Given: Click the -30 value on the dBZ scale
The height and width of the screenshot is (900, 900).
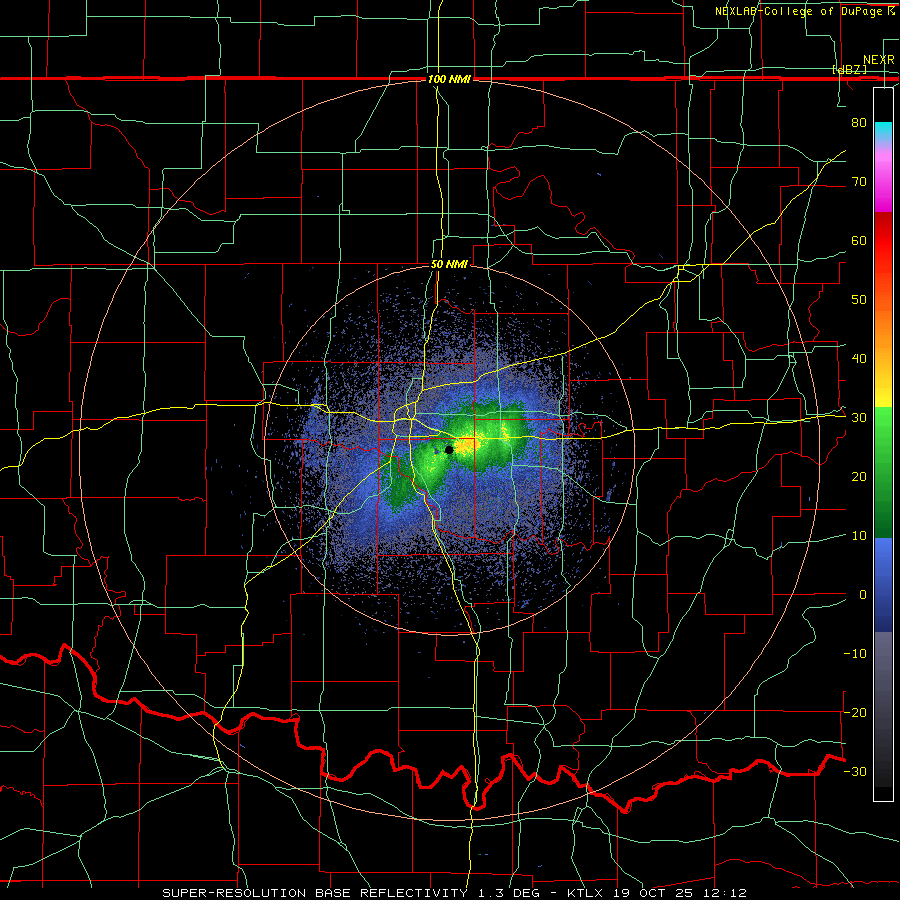Looking at the screenshot, I should pos(855,772).
